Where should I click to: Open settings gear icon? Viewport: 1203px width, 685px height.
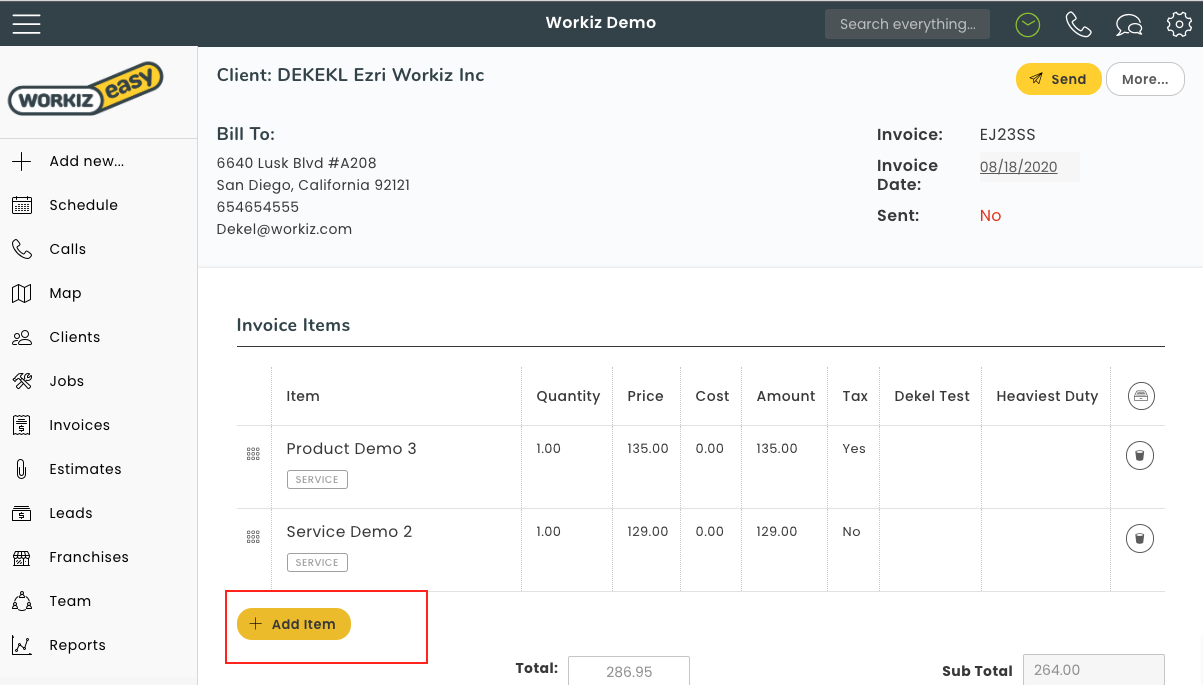pyautogui.click(x=1179, y=24)
